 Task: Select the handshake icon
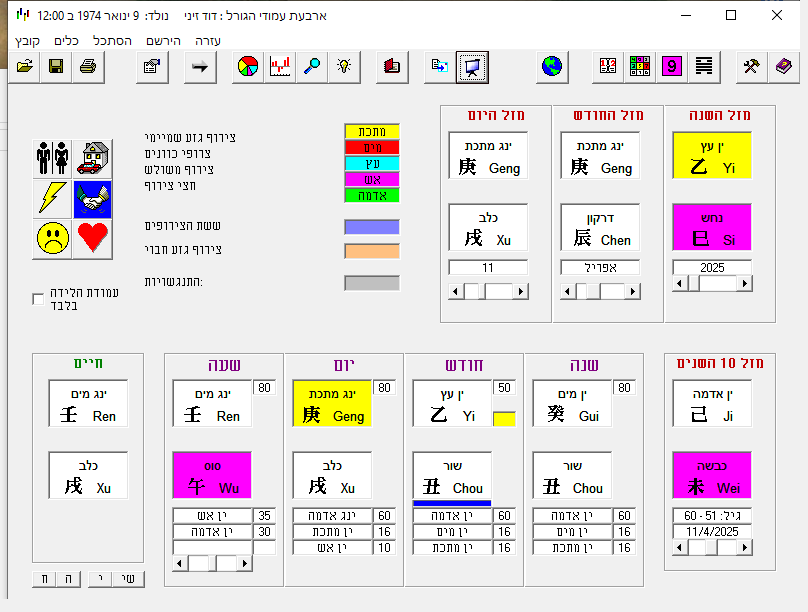(x=92, y=198)
